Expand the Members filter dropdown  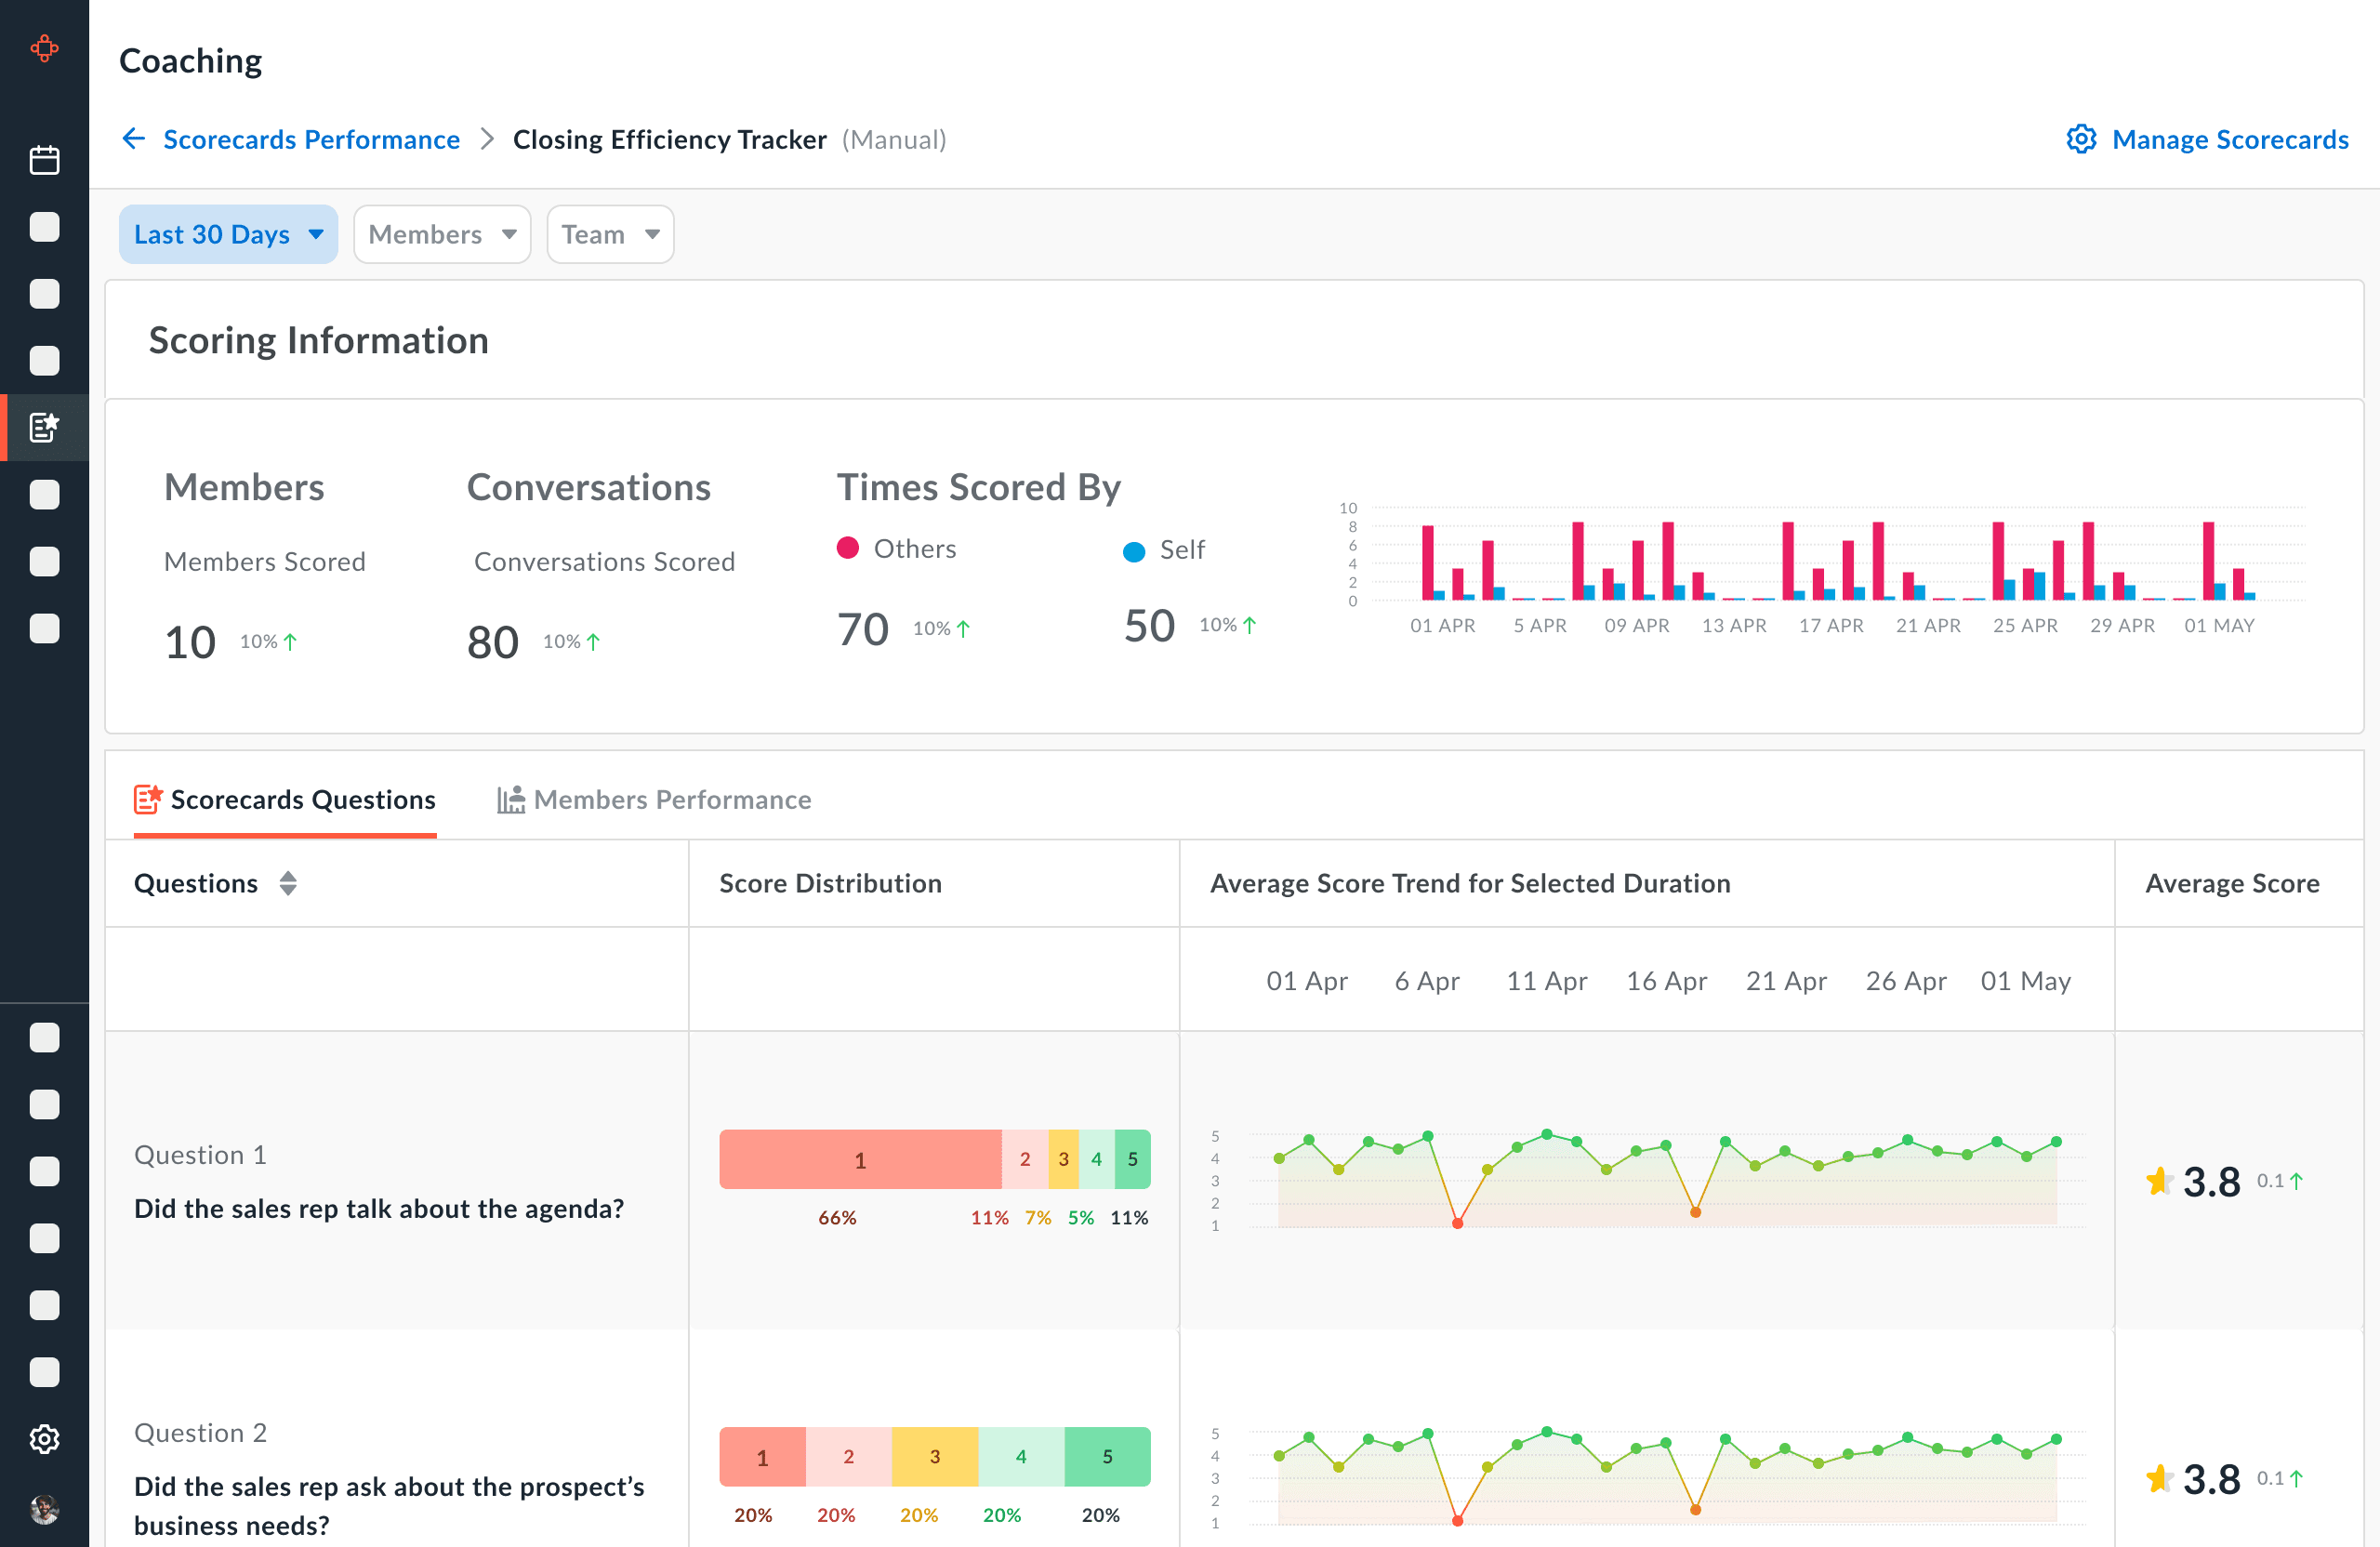(441, 234)
